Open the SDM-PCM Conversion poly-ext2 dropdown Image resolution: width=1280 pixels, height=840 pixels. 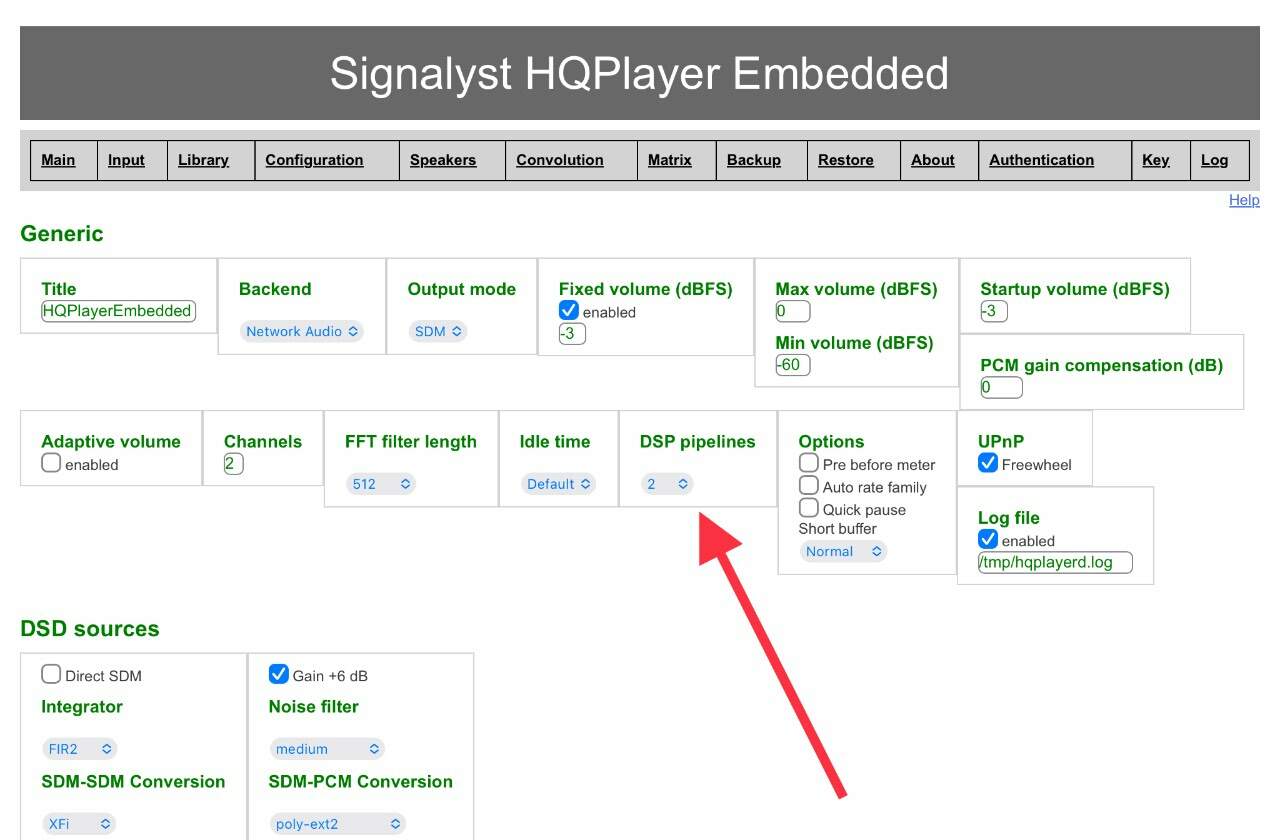(x=338, y=824)
